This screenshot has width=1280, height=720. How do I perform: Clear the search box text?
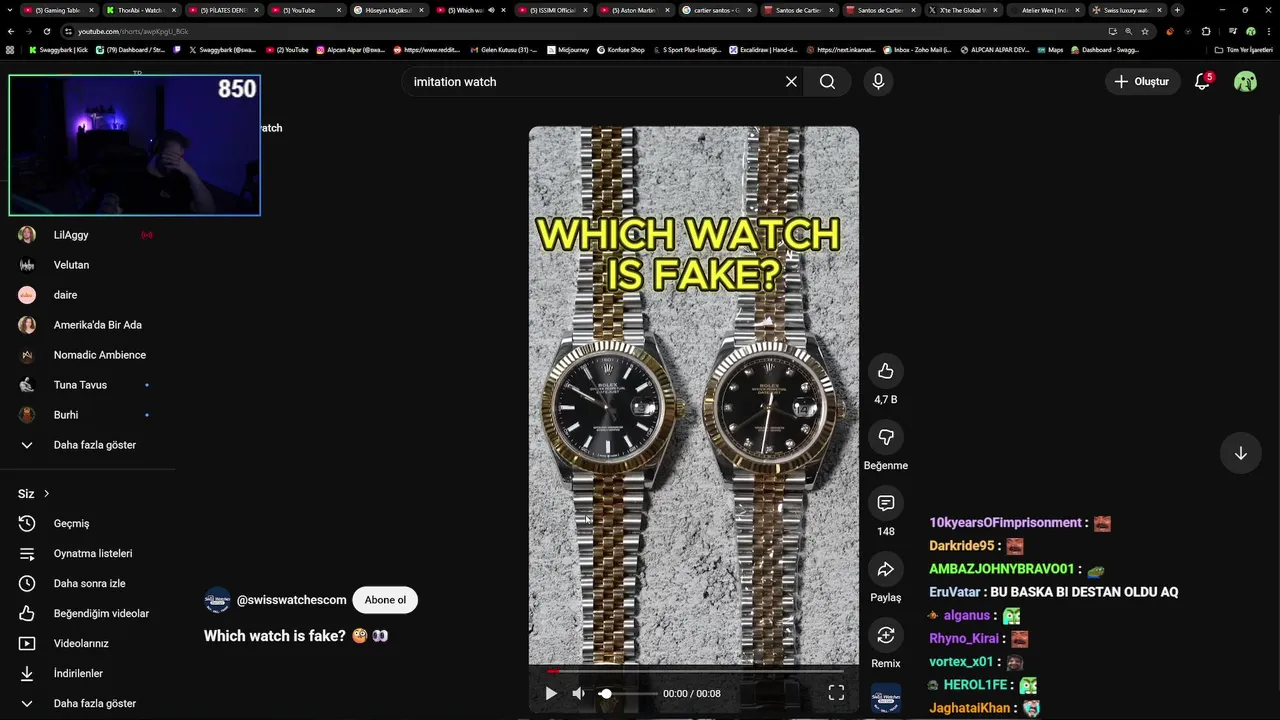tap(791, 82)
